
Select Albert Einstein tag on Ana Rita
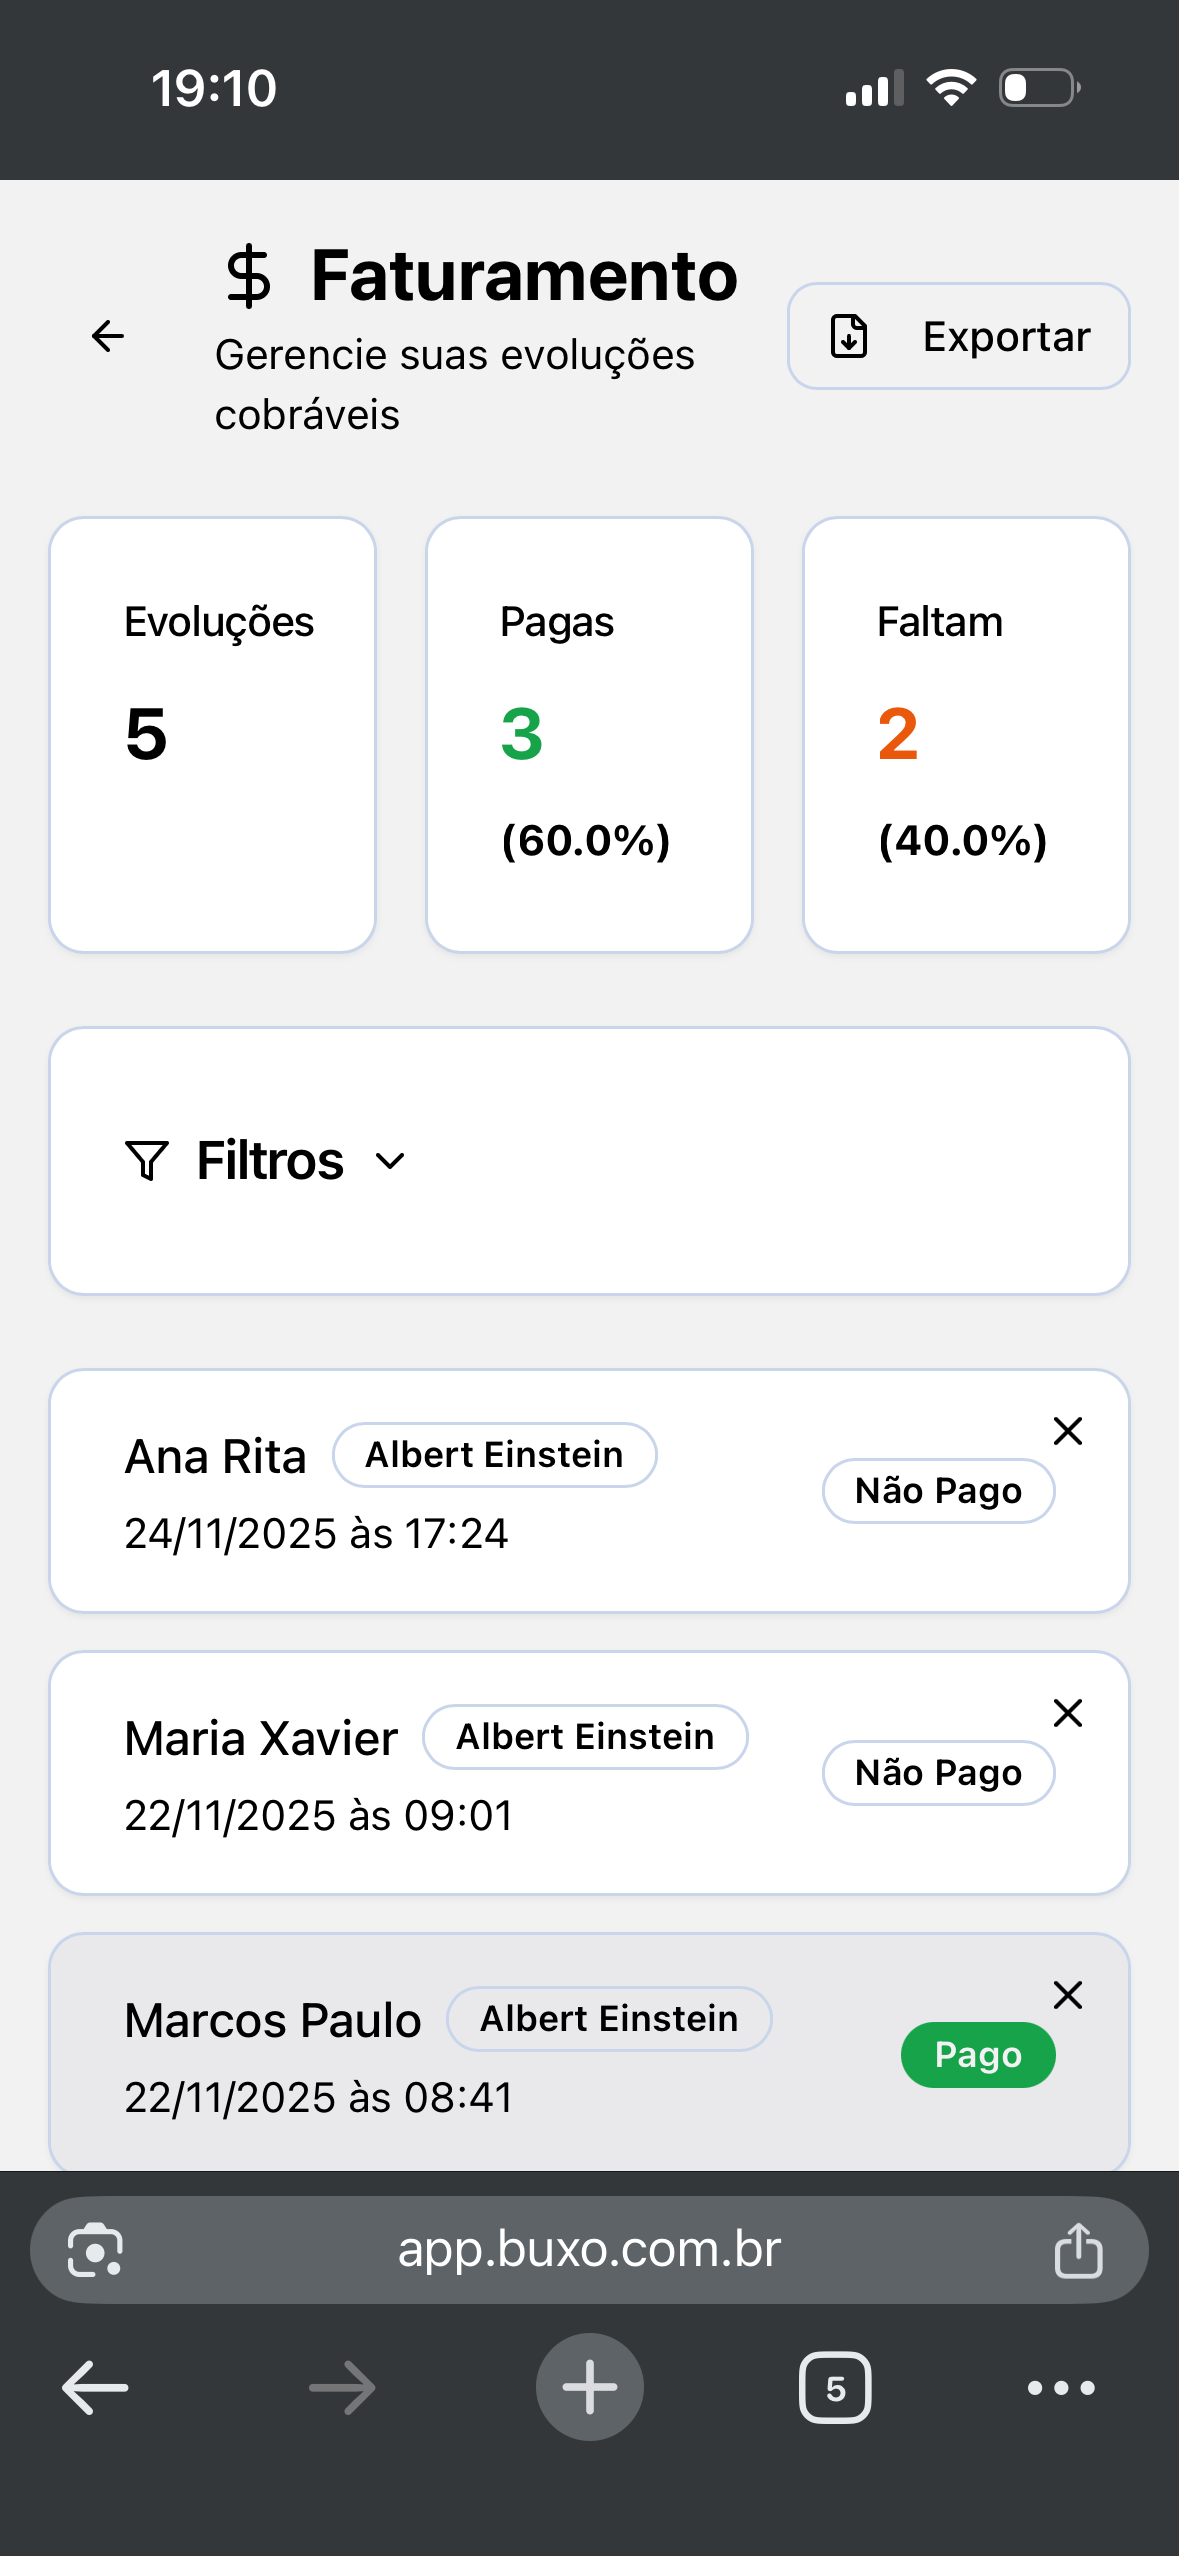coord(494,1455)
